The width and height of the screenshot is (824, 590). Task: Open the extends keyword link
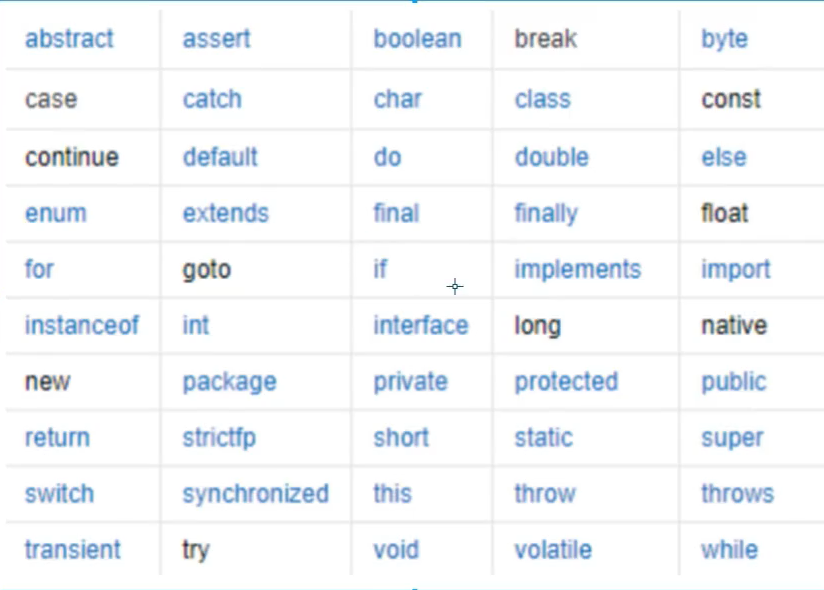point(225,213)
